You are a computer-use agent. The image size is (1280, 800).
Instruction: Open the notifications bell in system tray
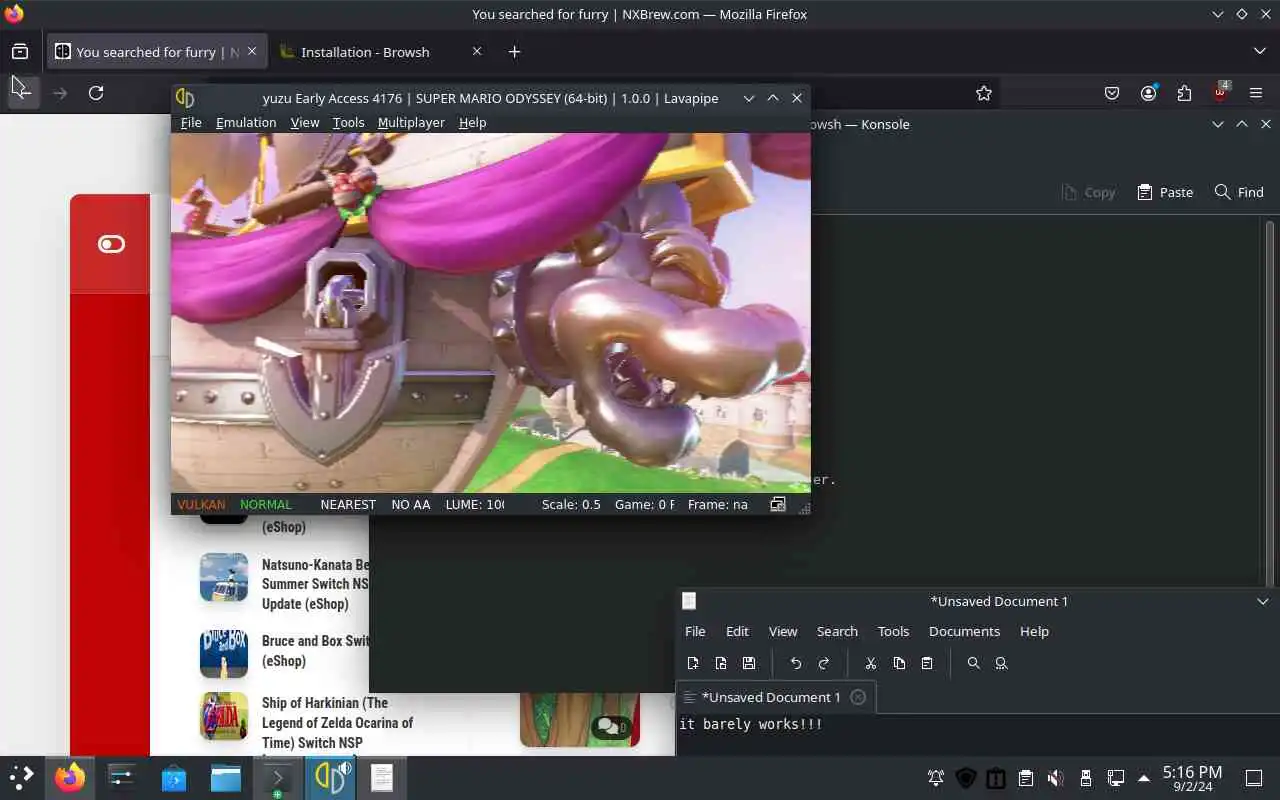click(936, 778)
